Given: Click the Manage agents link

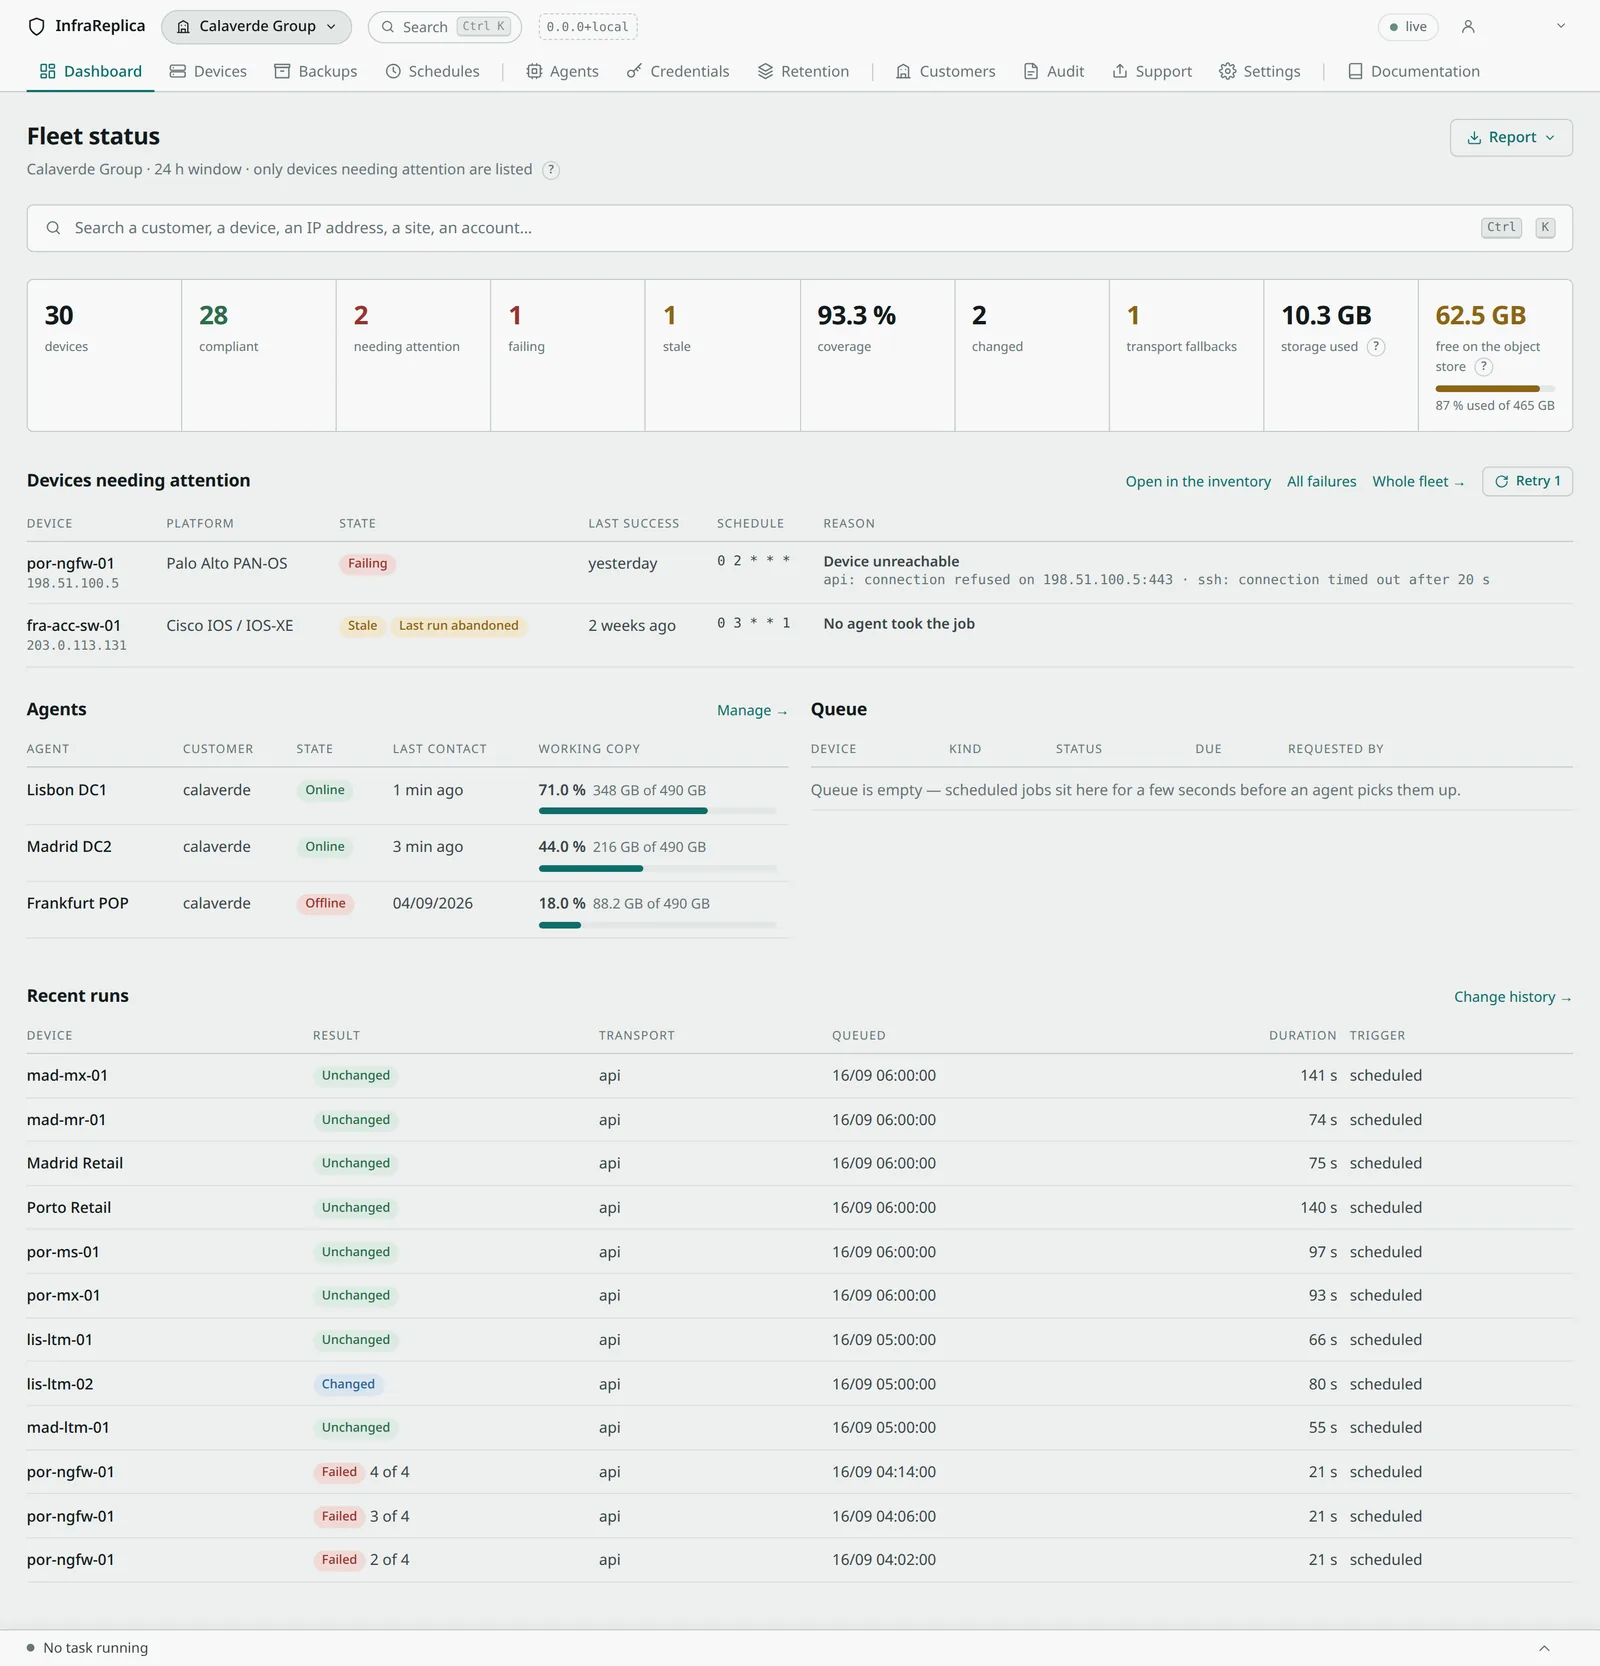Looking at the screenshot, I should (x=752, y=711).
